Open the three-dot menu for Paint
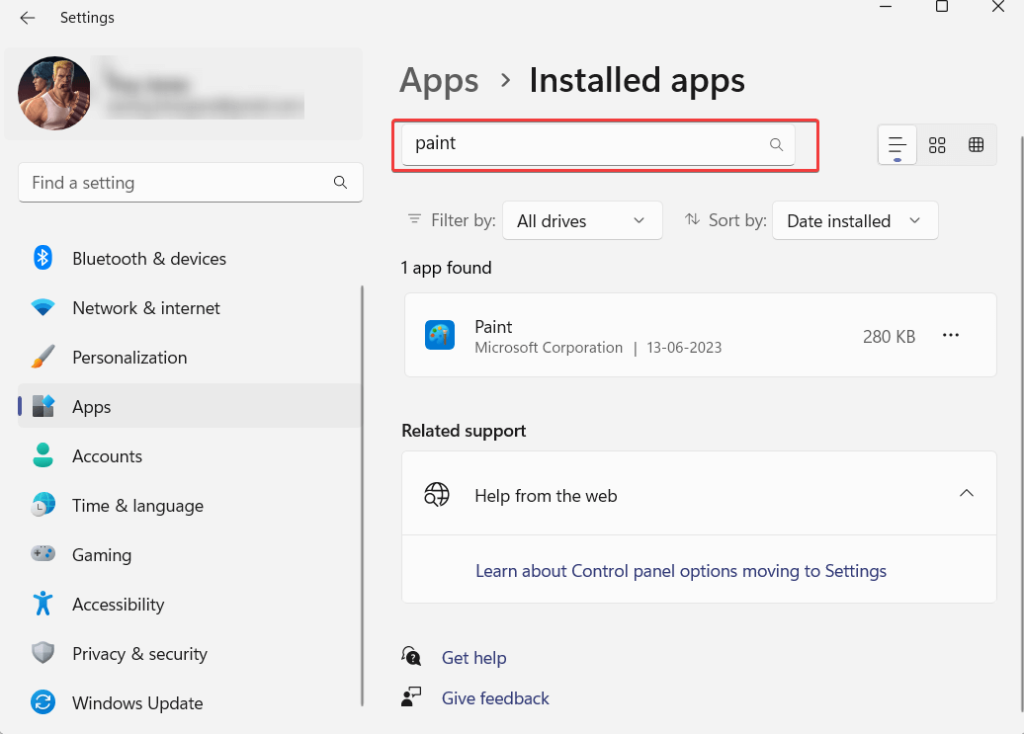Viewport: 1024px width, 734px height. (x=951, y=335)
